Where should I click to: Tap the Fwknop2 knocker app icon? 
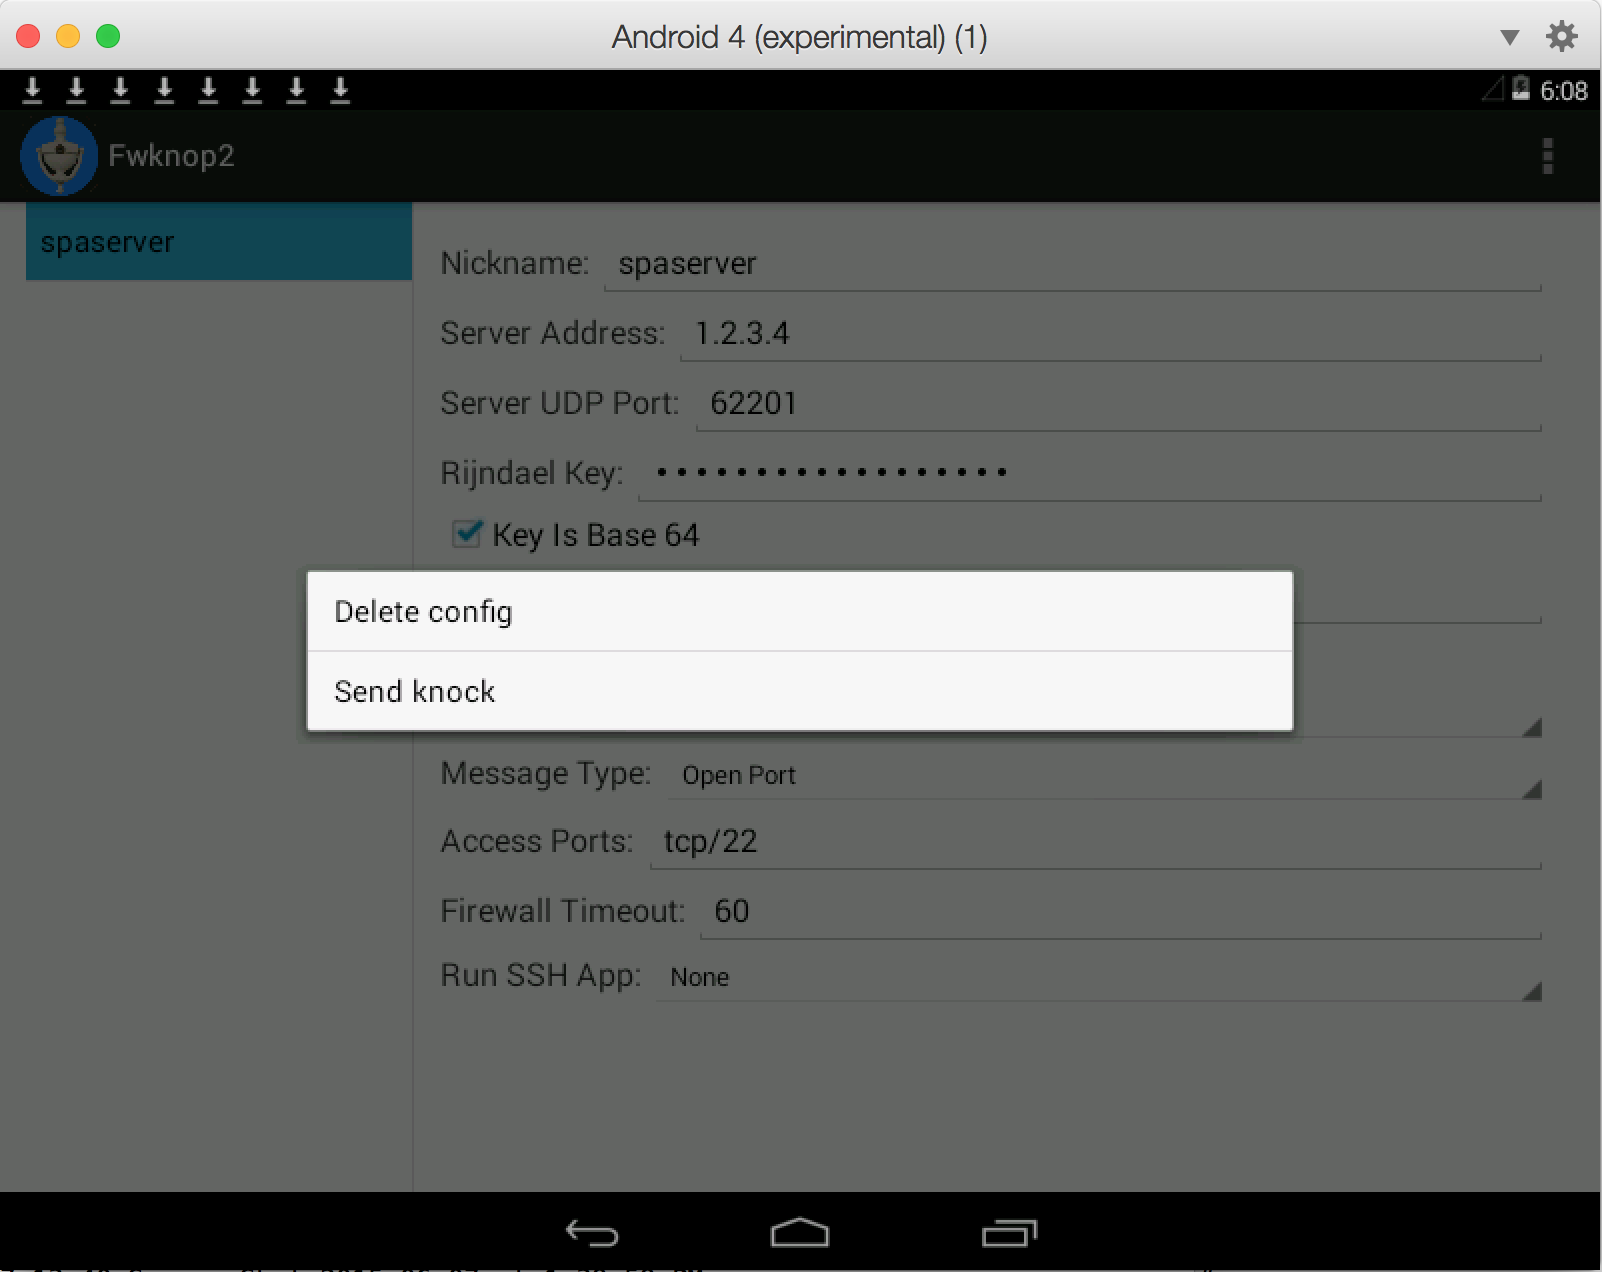coord(60,155)
